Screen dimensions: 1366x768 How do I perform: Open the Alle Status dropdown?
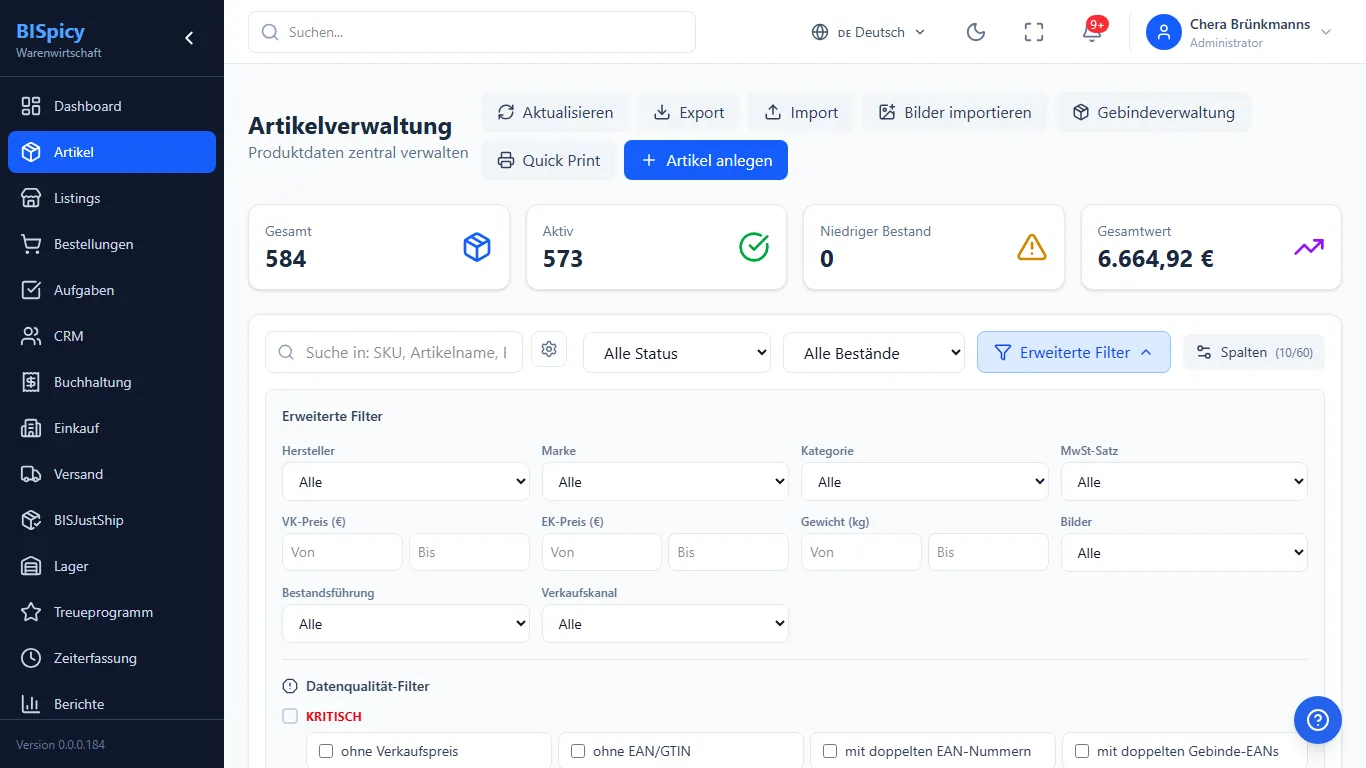tap(677, 353)
